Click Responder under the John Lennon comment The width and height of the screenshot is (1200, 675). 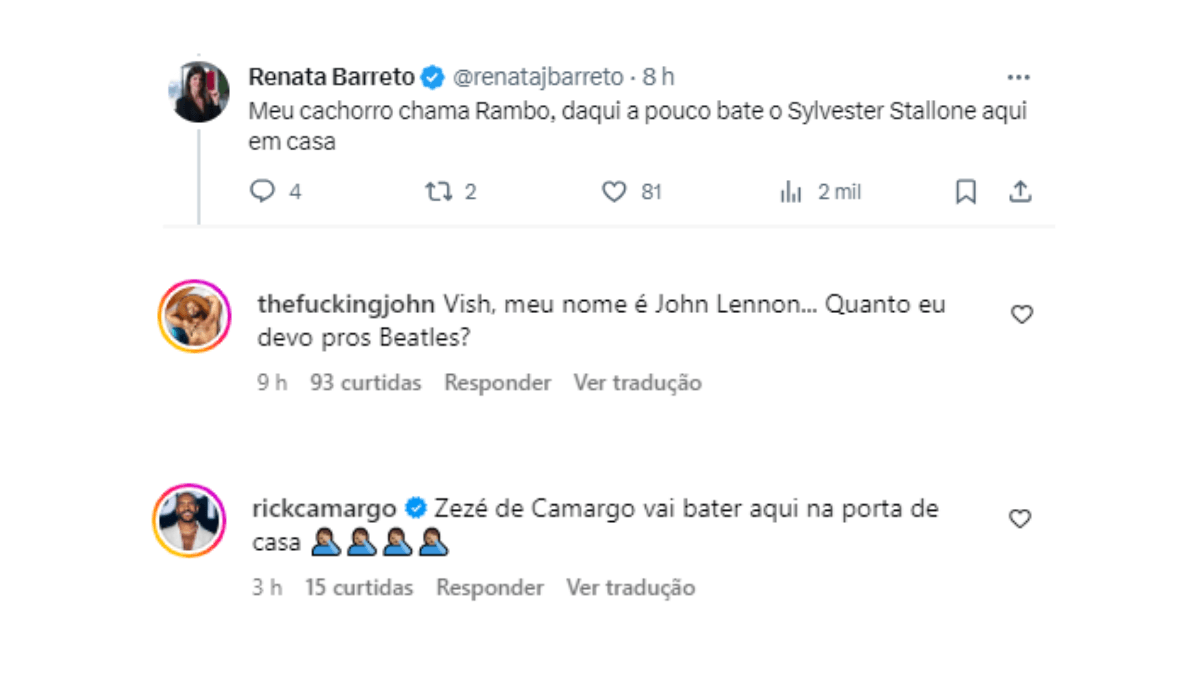pos(498,383)
